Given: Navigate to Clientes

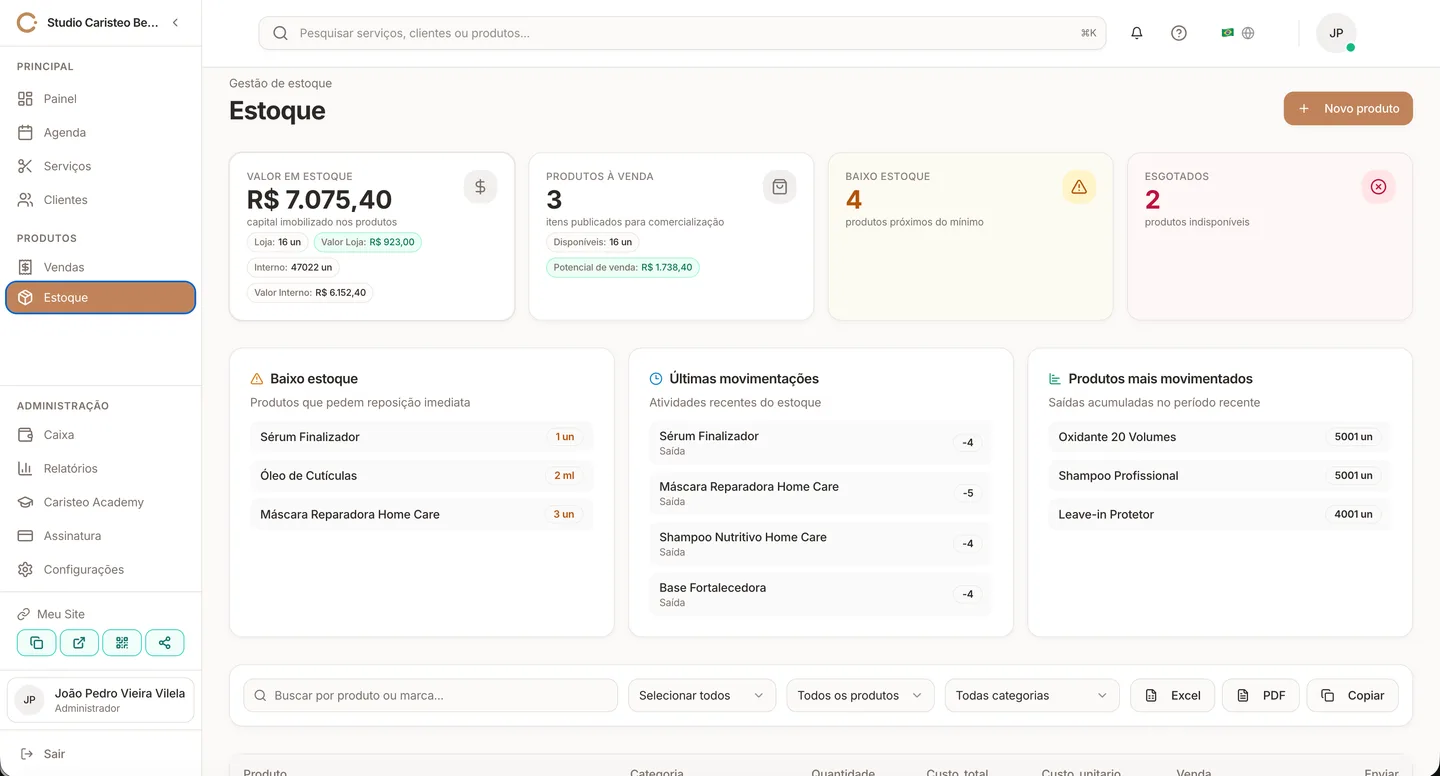Looking at the screenshot, I should point(101,200).
